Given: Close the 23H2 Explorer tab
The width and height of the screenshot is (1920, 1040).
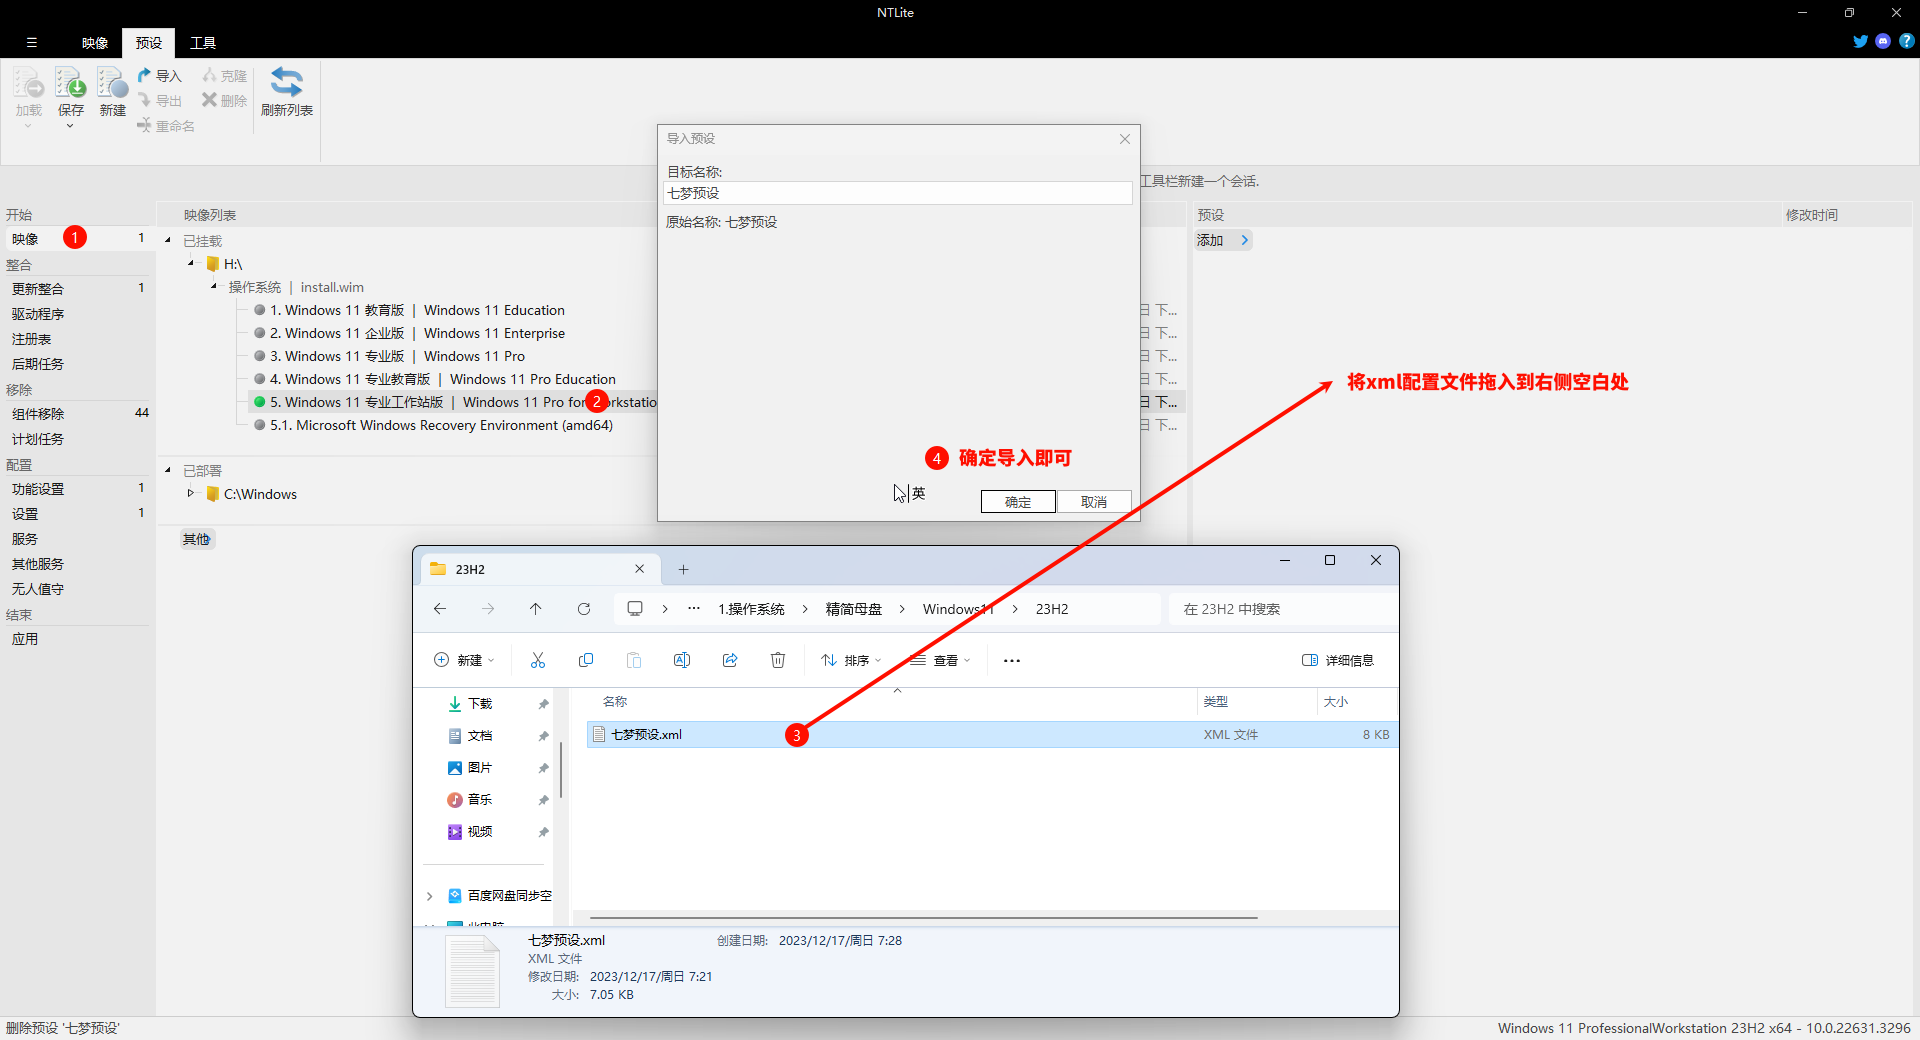Looking at the screenshot, I should tap(640, 569).
